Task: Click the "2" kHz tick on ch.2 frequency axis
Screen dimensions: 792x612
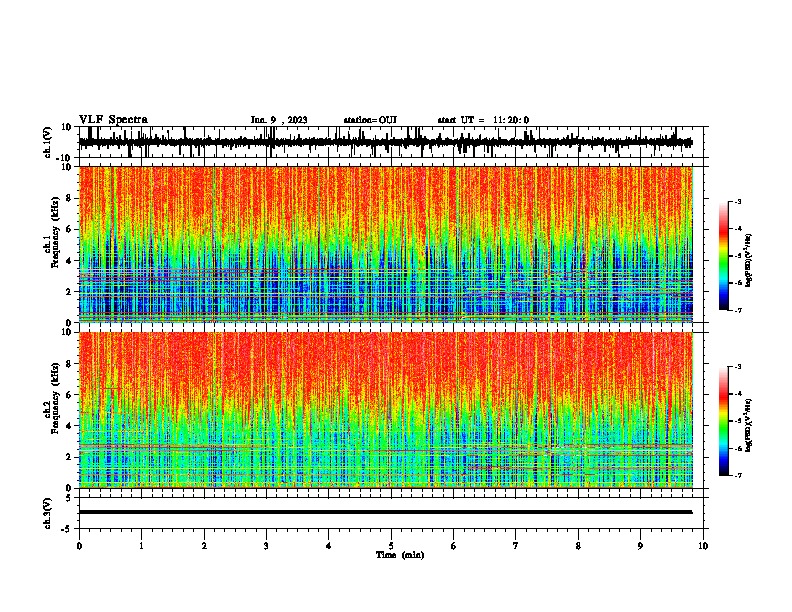Action: tap(69, 457)
